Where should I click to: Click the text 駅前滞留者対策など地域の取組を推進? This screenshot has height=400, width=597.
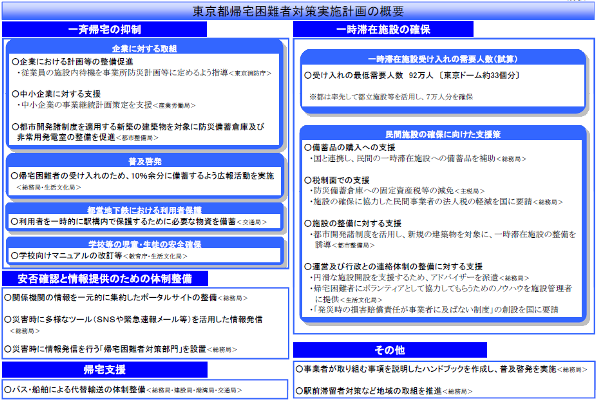(x=373, y=391)
